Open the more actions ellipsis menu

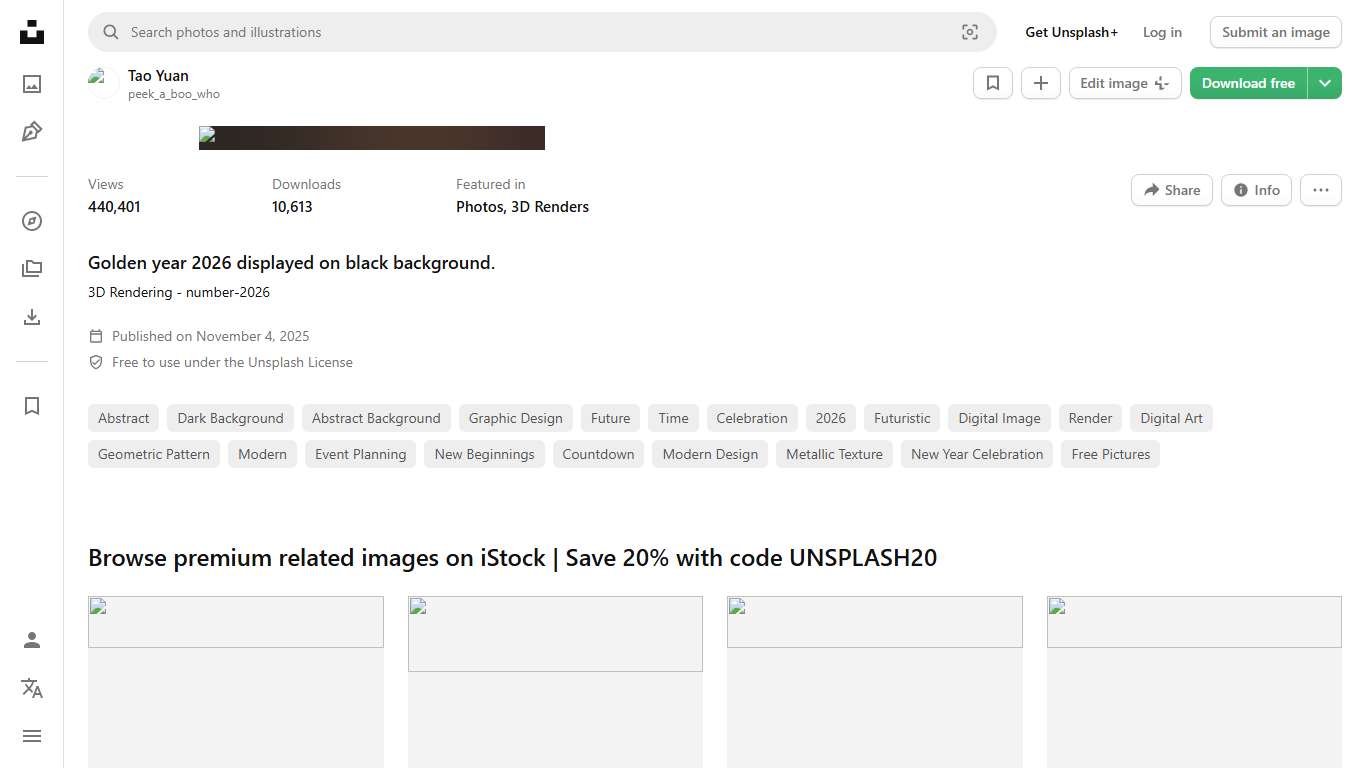(1320, 190)
